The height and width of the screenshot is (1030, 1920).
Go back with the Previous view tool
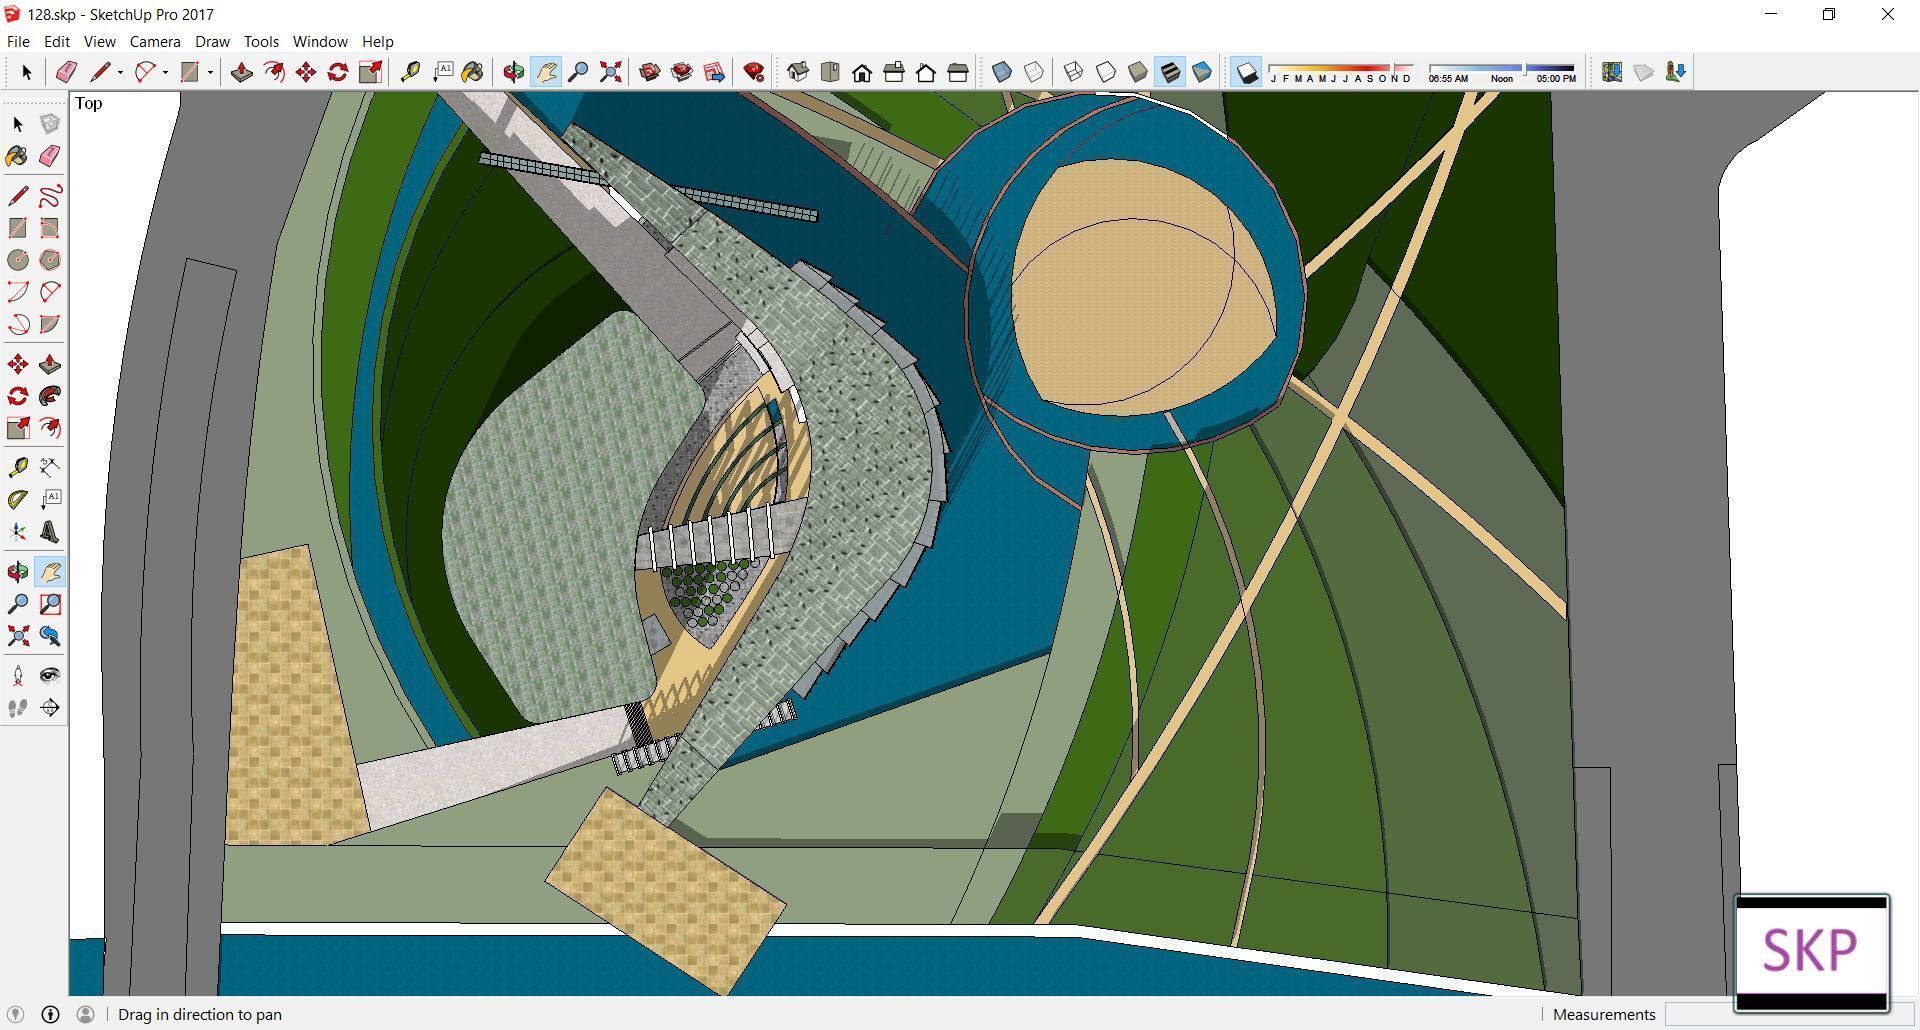pos(50,636)
